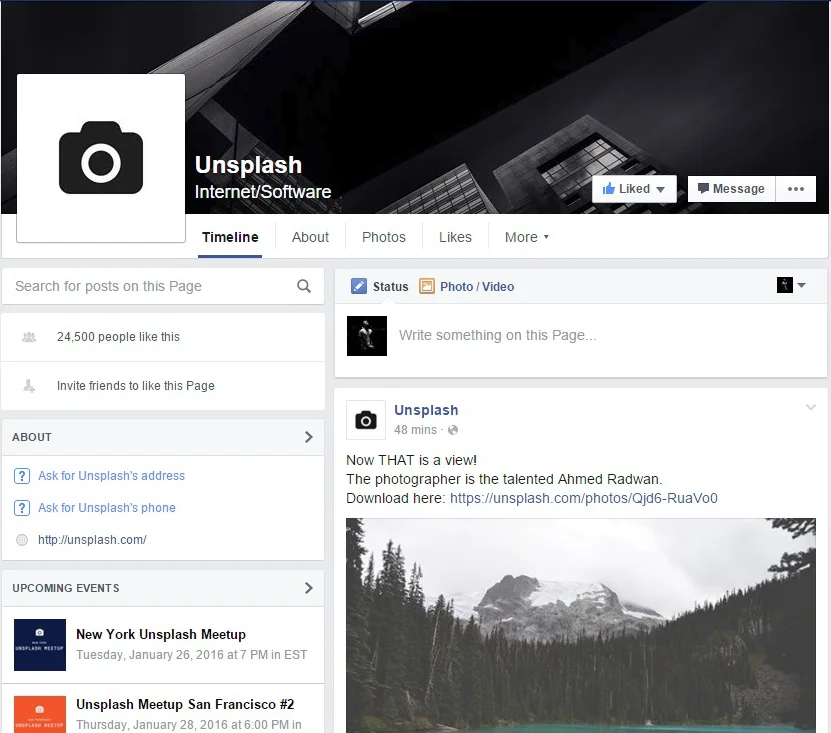The width and height of the screenshot is (831, 733).
Task: Click the small profile avatar in composer header
Action: click(x=784, y=285)
